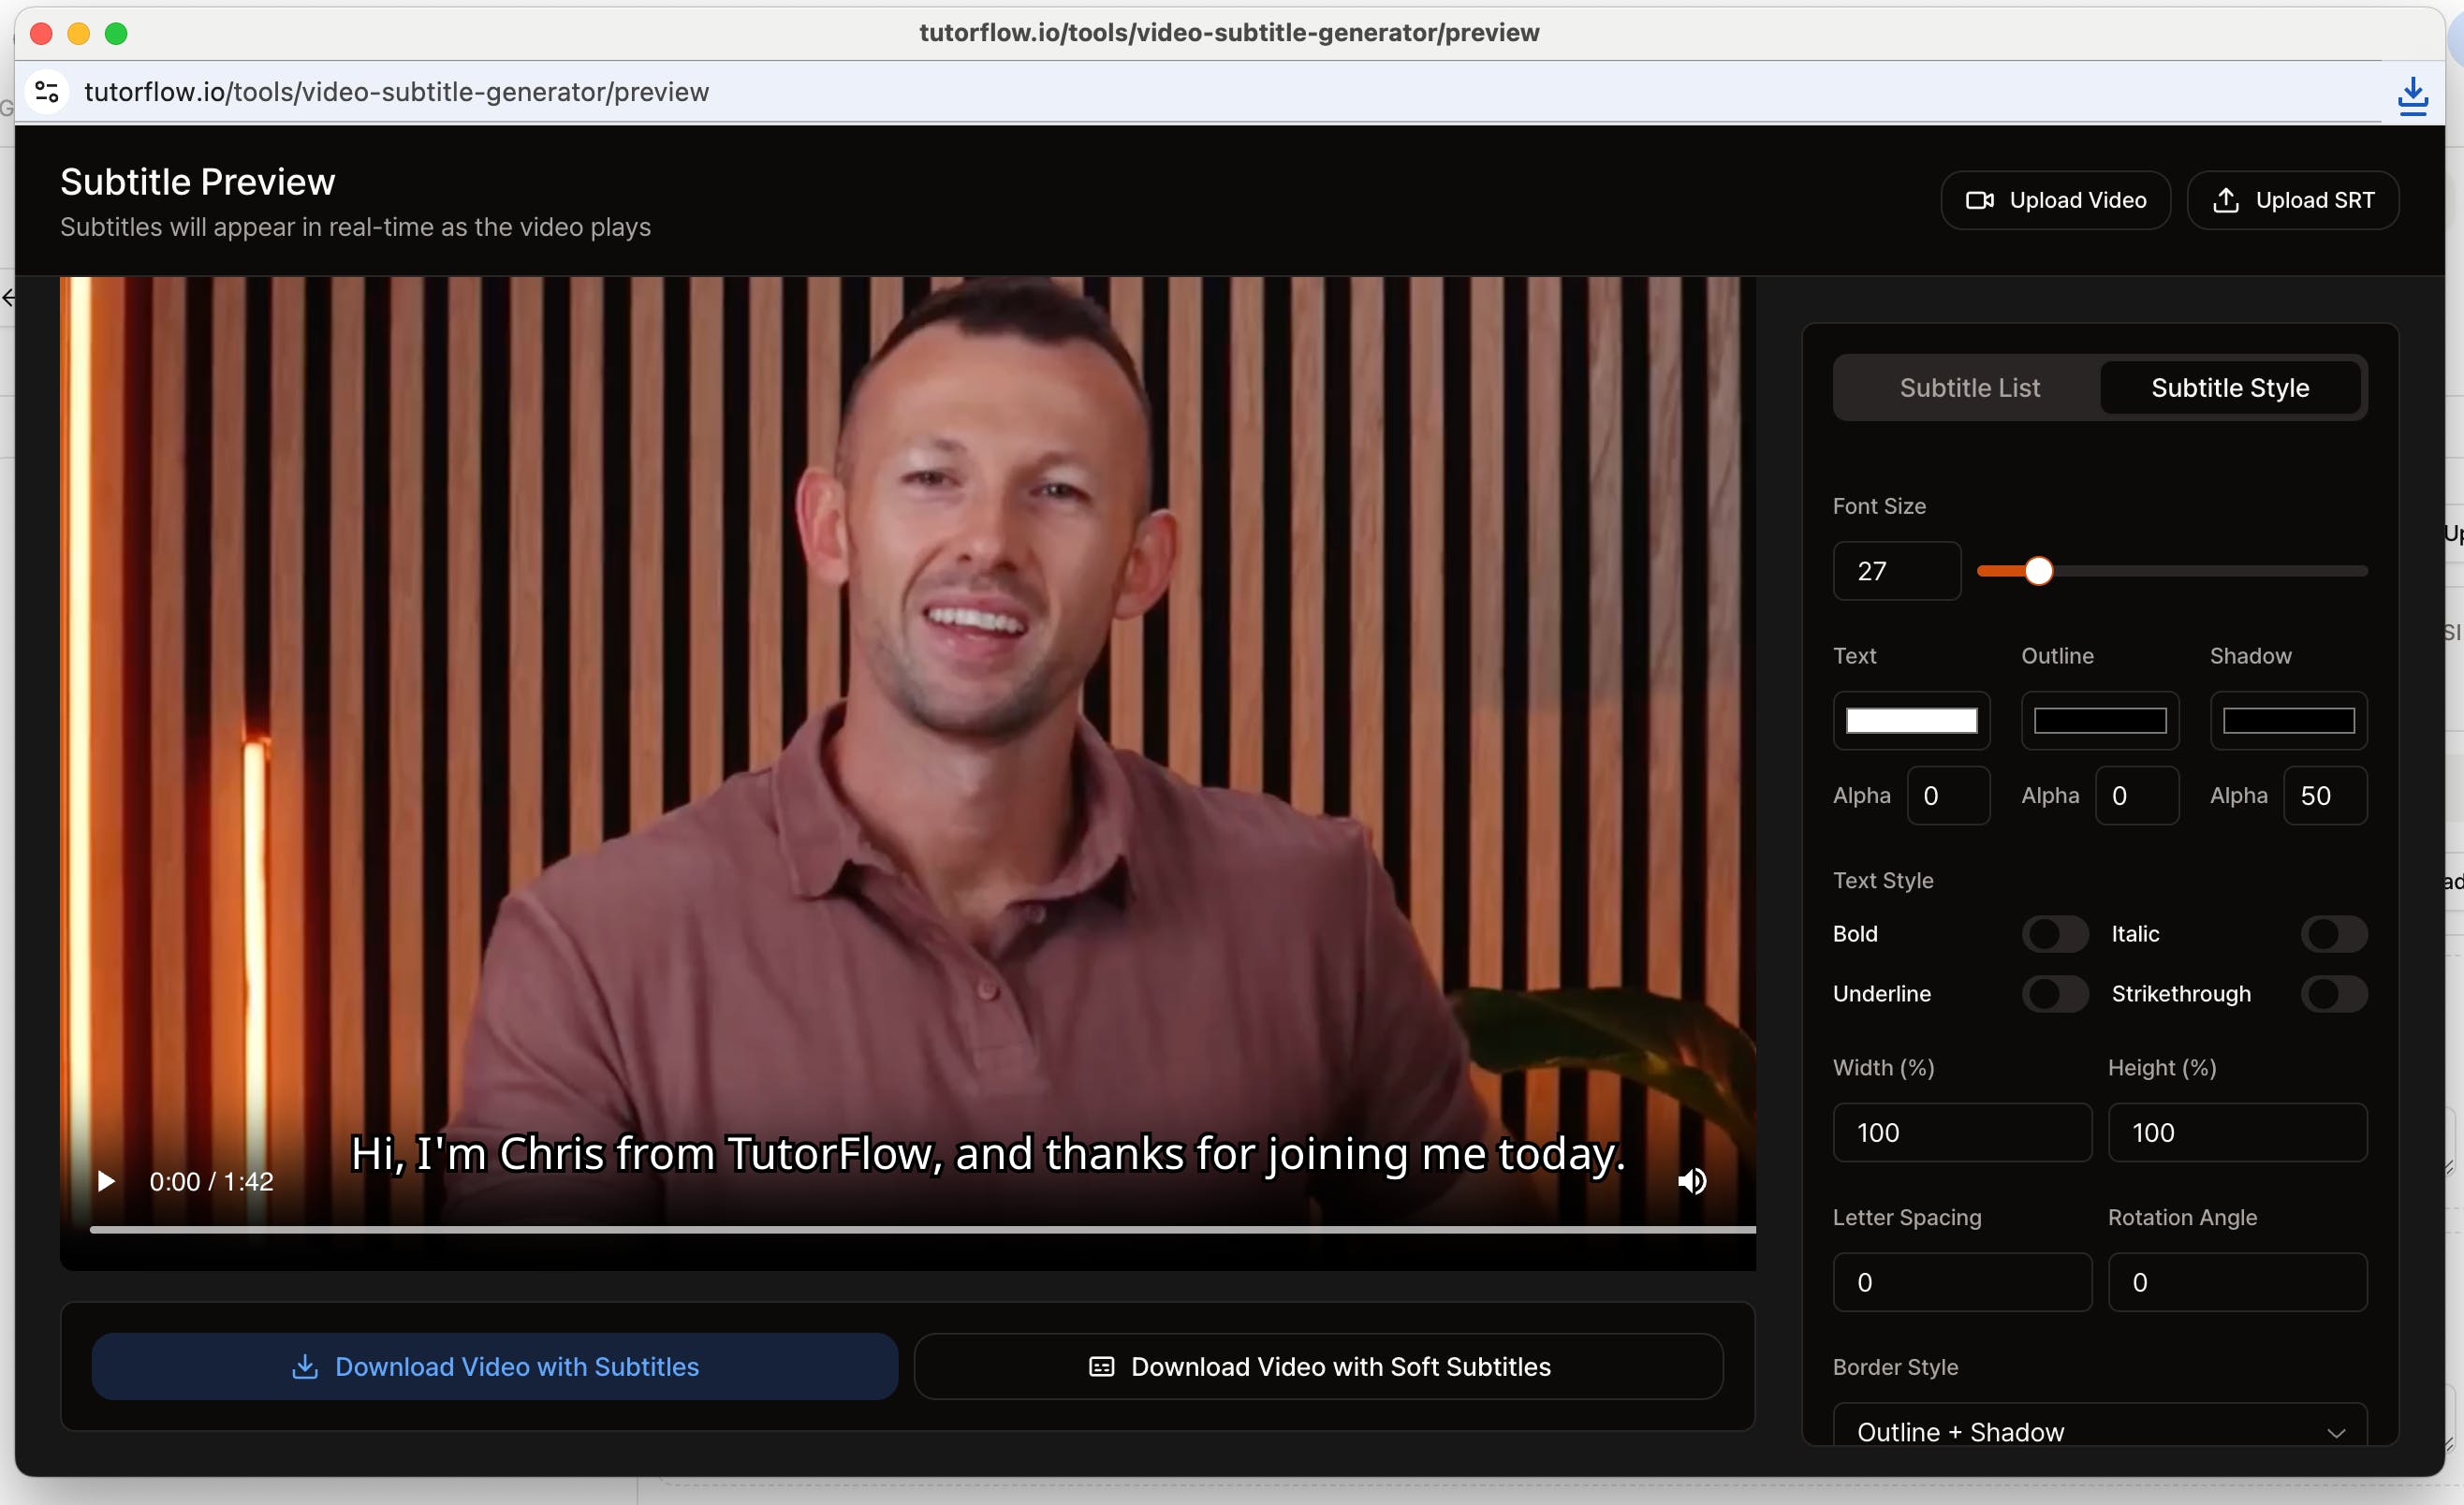2464x1505 pixels.
Task: Select the Subtitle Style tab
Action: click(x=2229, y=388)
